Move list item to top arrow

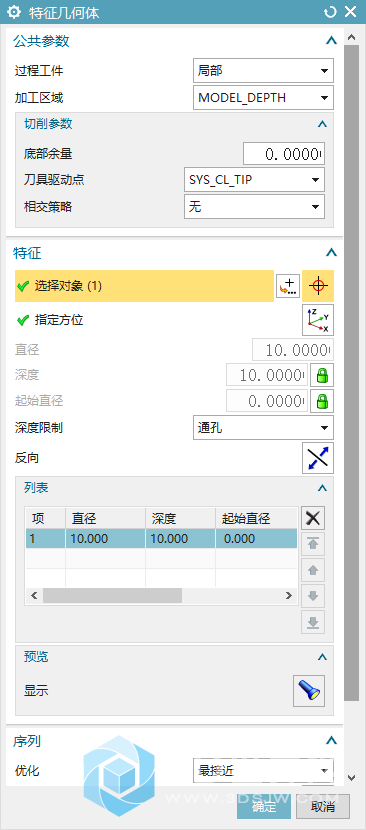point(313,544)
